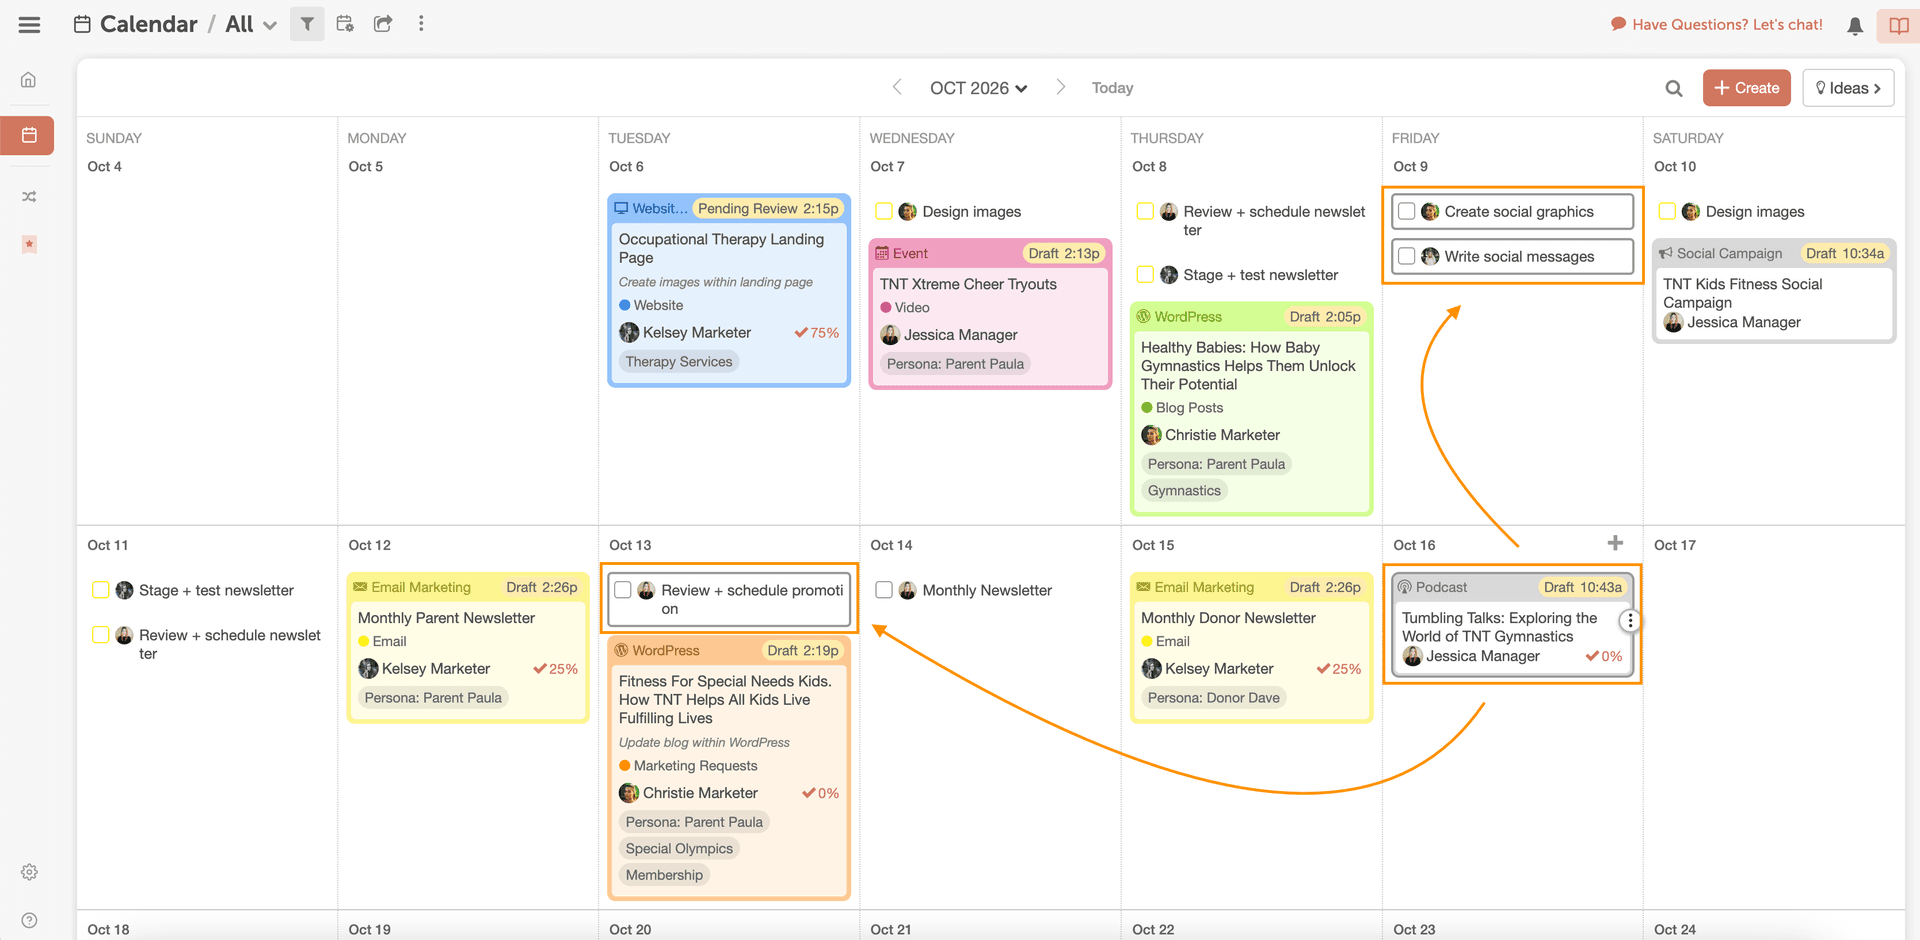Open the hamburger navigation menu
The height and width of the screenshot is (940, 1920).
(x=29, y=24)
